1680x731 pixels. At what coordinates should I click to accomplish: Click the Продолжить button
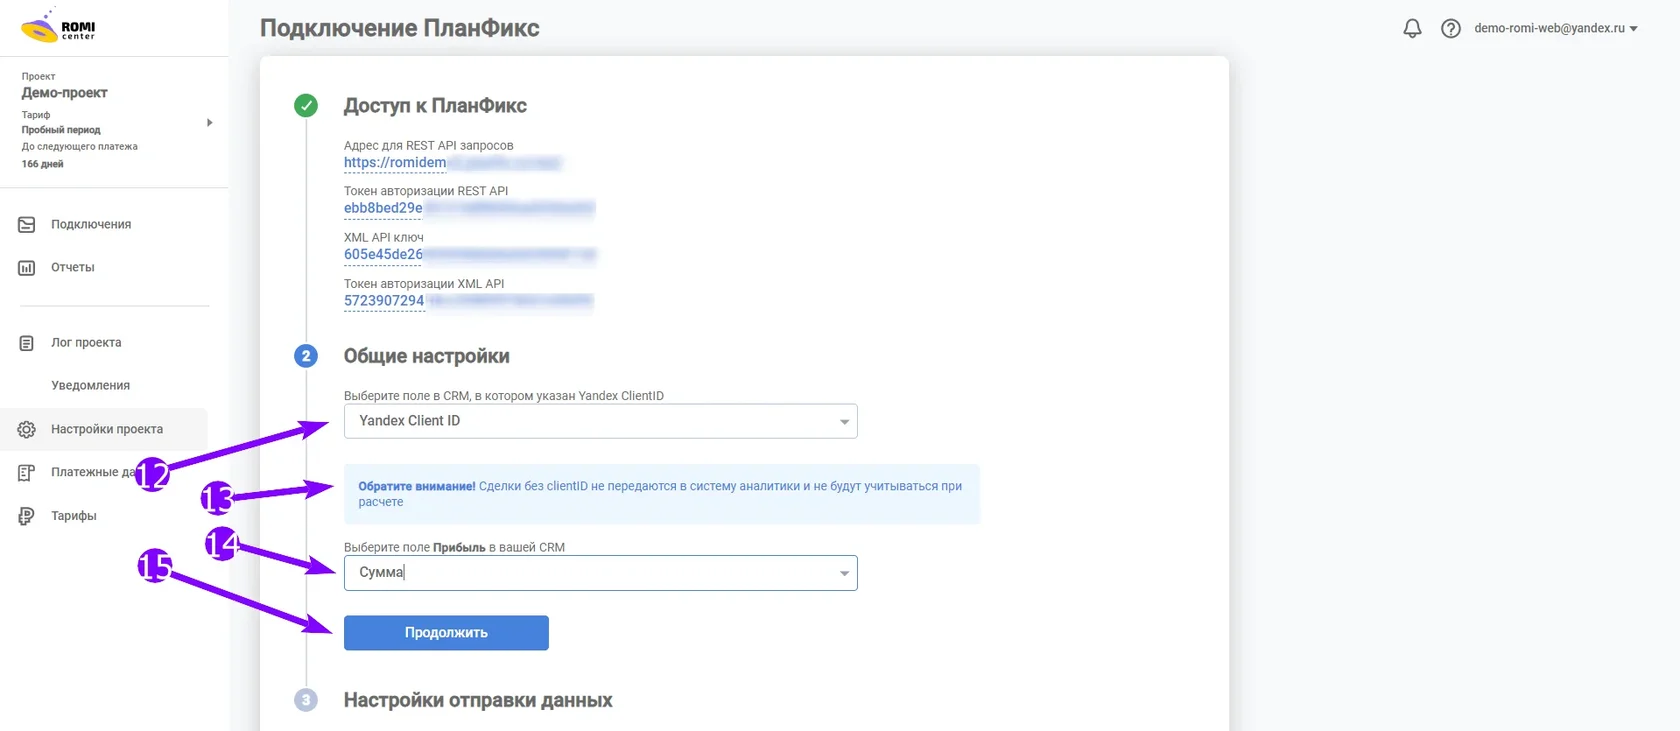coord(446,633)
